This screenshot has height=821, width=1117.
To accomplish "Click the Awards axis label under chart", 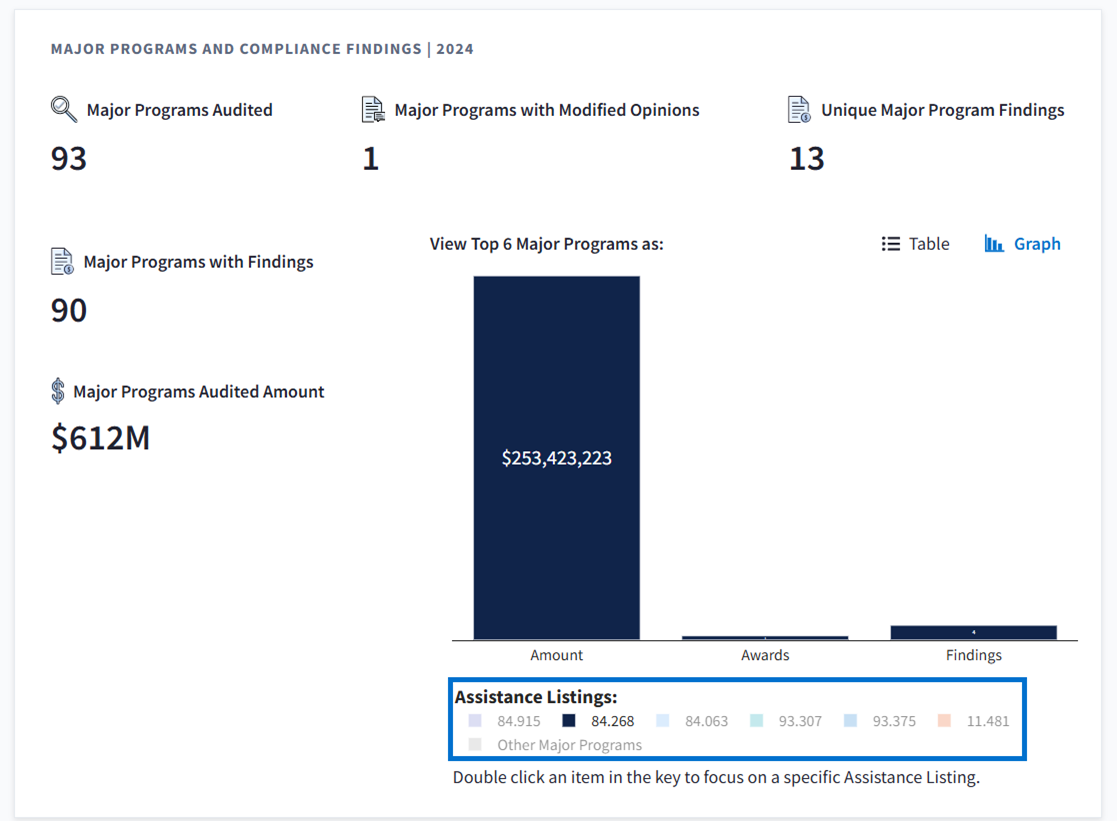I will click(x=765, y=655).
